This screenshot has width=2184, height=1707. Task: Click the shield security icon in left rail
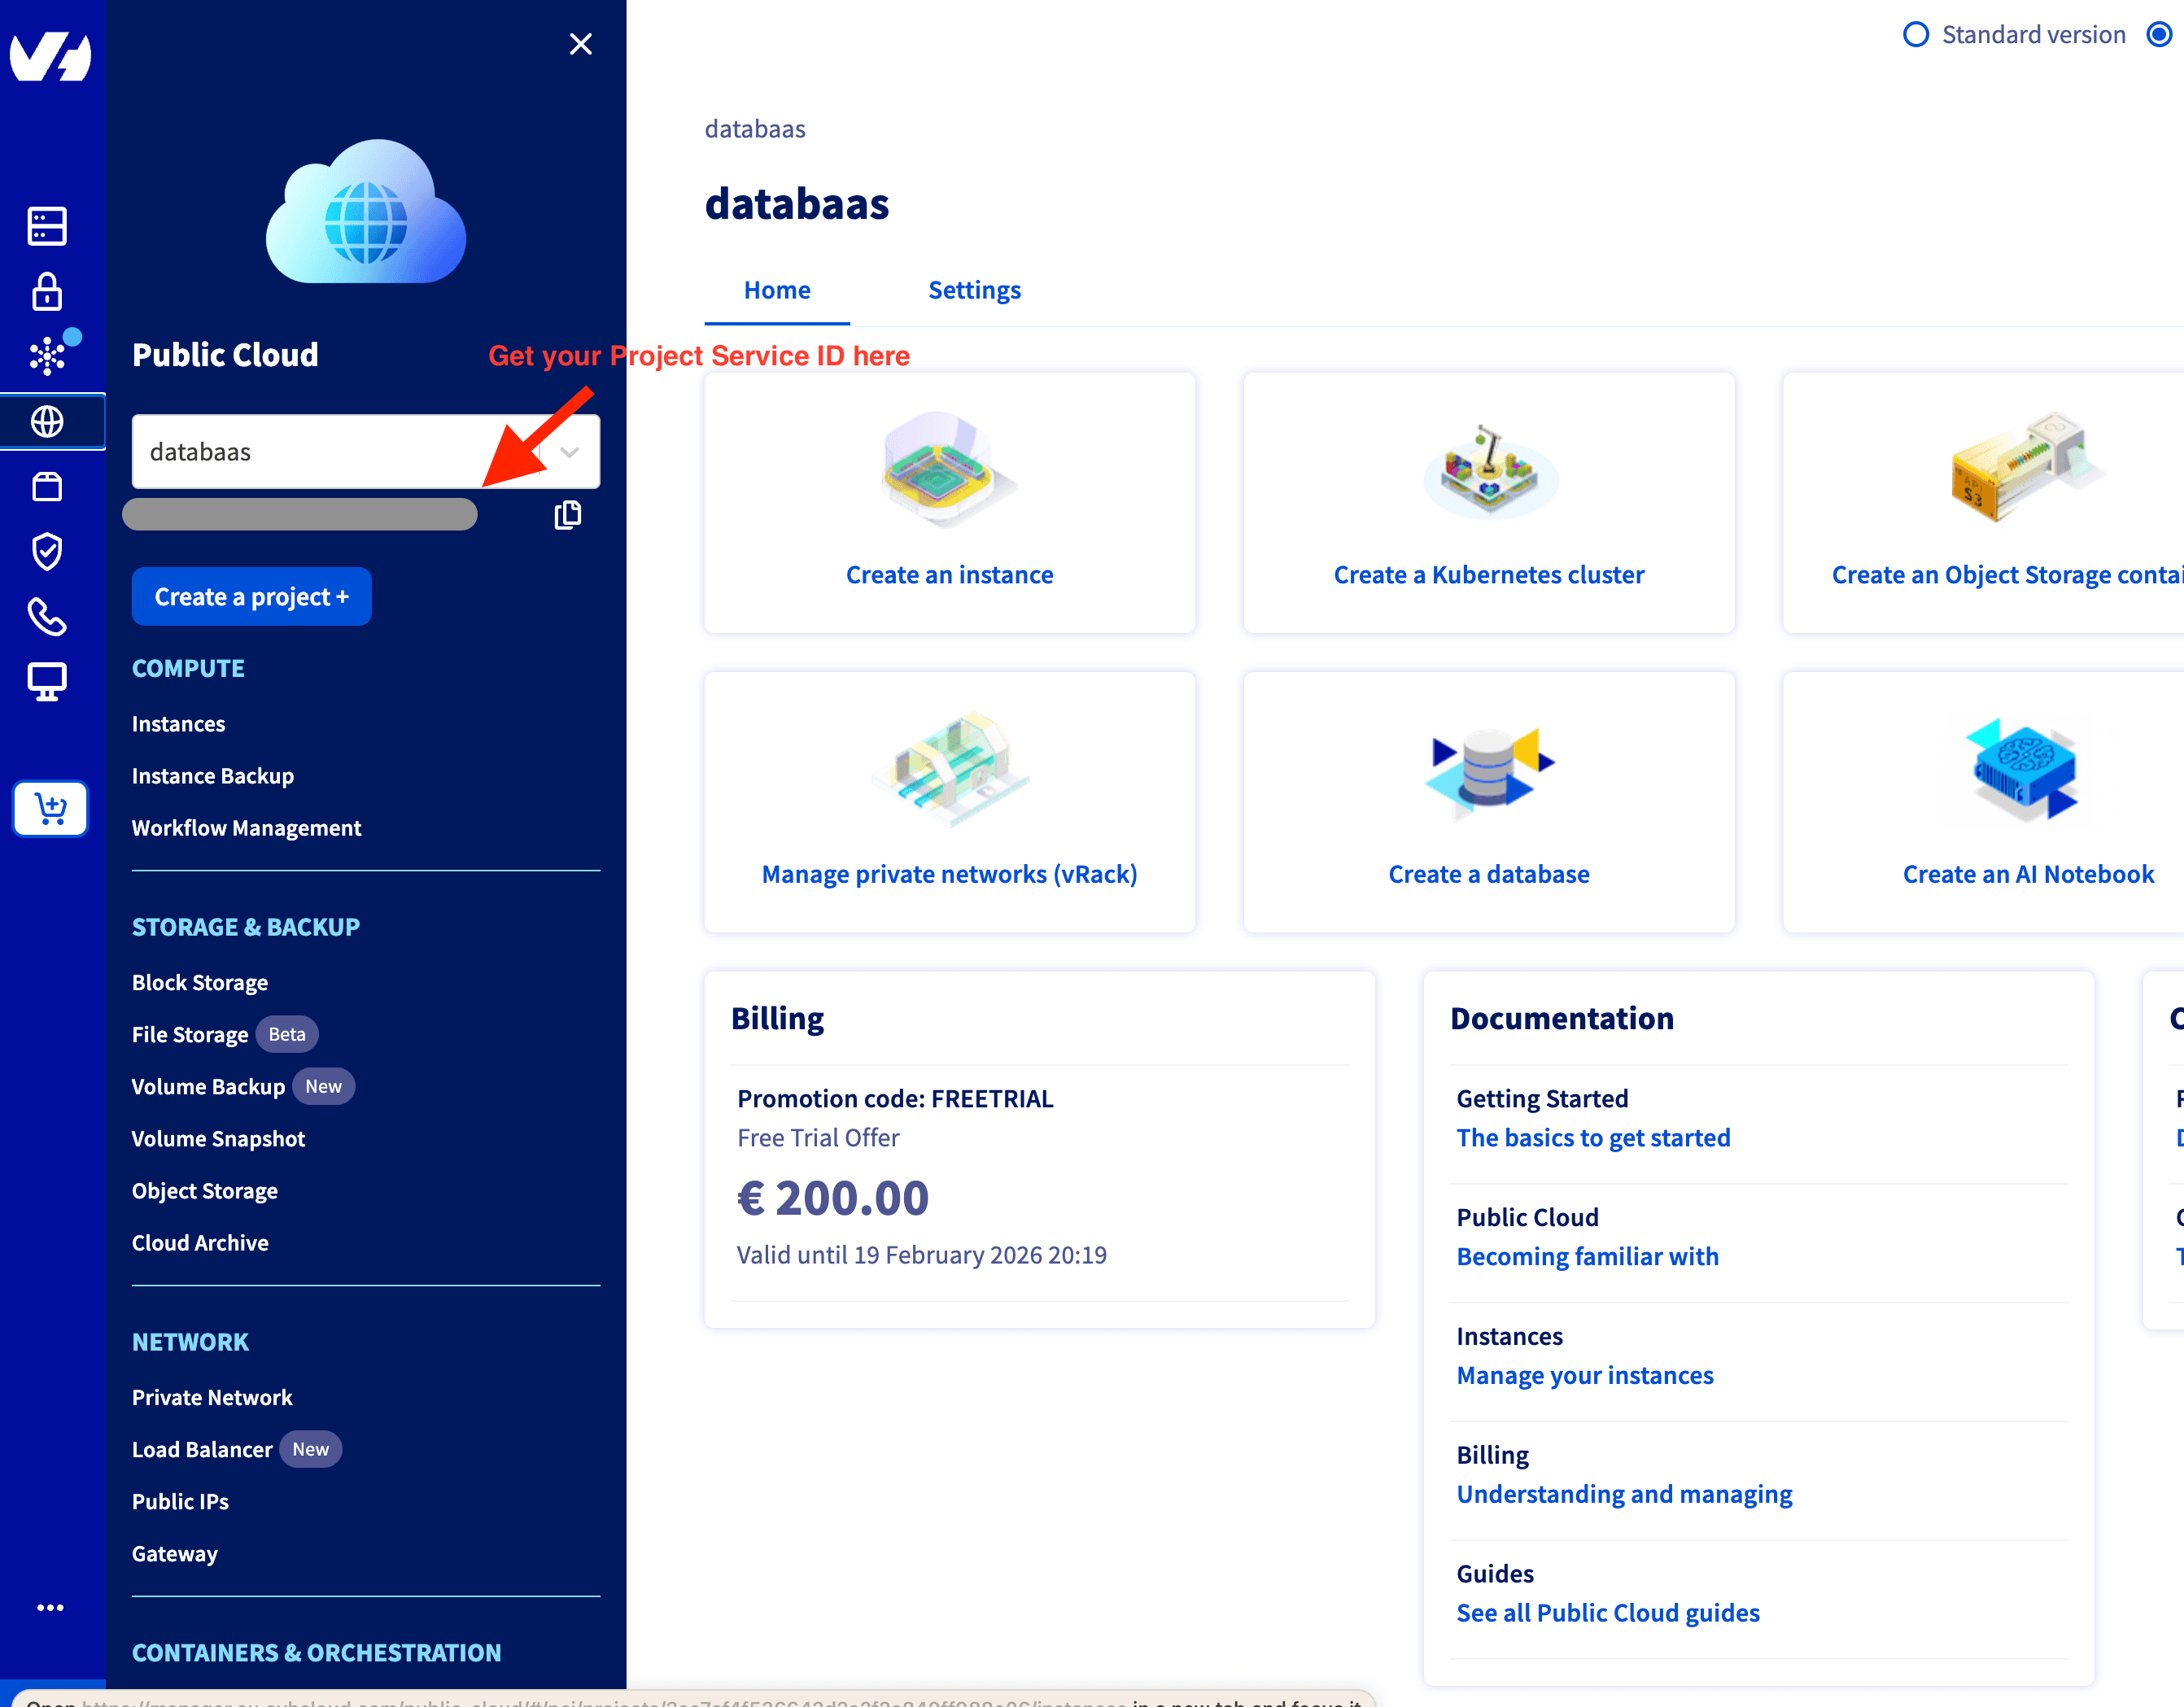47,551
